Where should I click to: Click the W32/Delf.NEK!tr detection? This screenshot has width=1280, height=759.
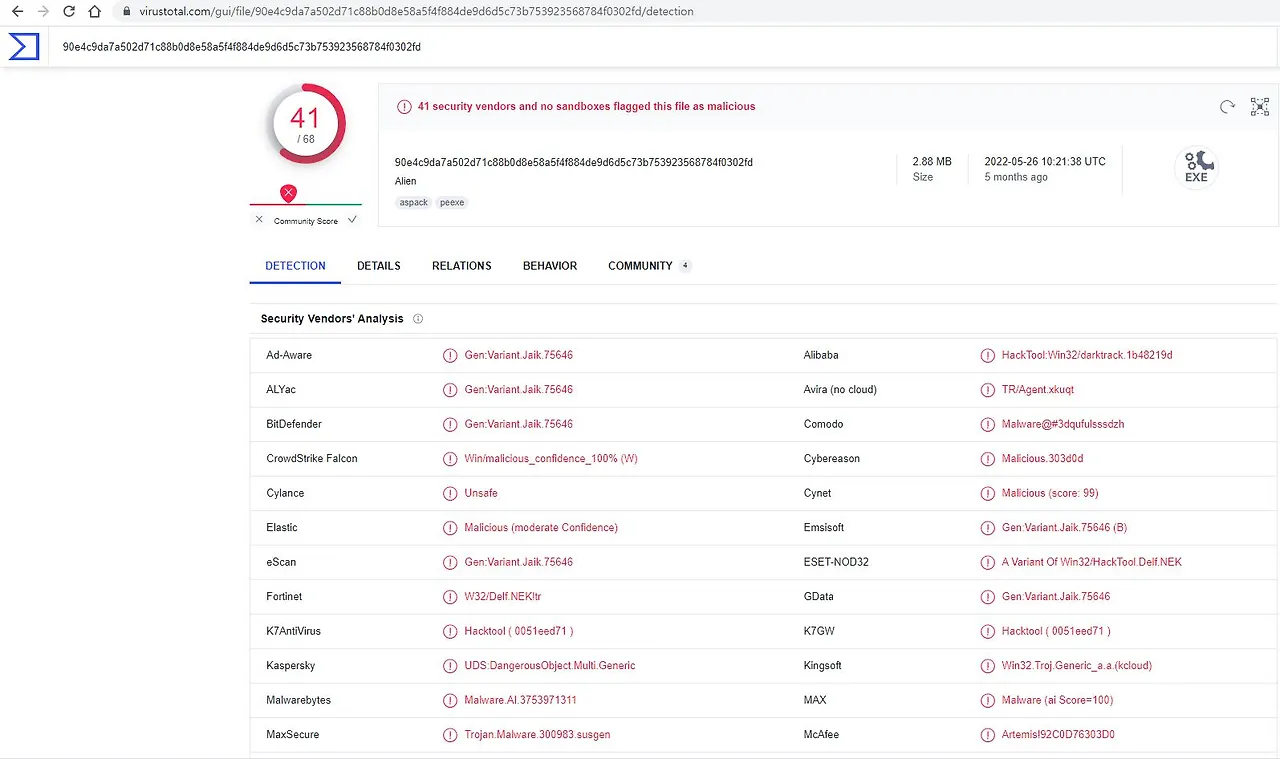pos(503,597)
